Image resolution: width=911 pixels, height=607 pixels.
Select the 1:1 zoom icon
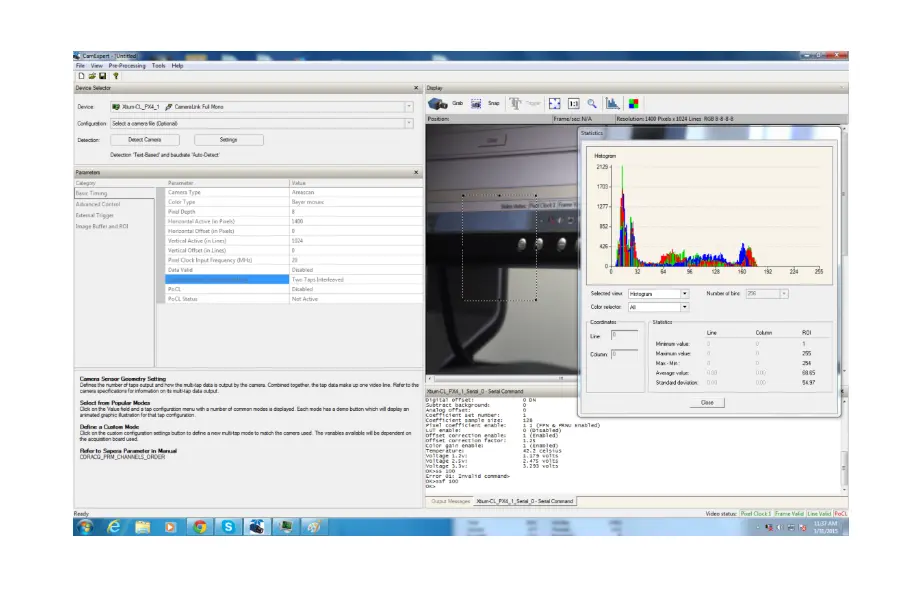[x=574, y=103]
